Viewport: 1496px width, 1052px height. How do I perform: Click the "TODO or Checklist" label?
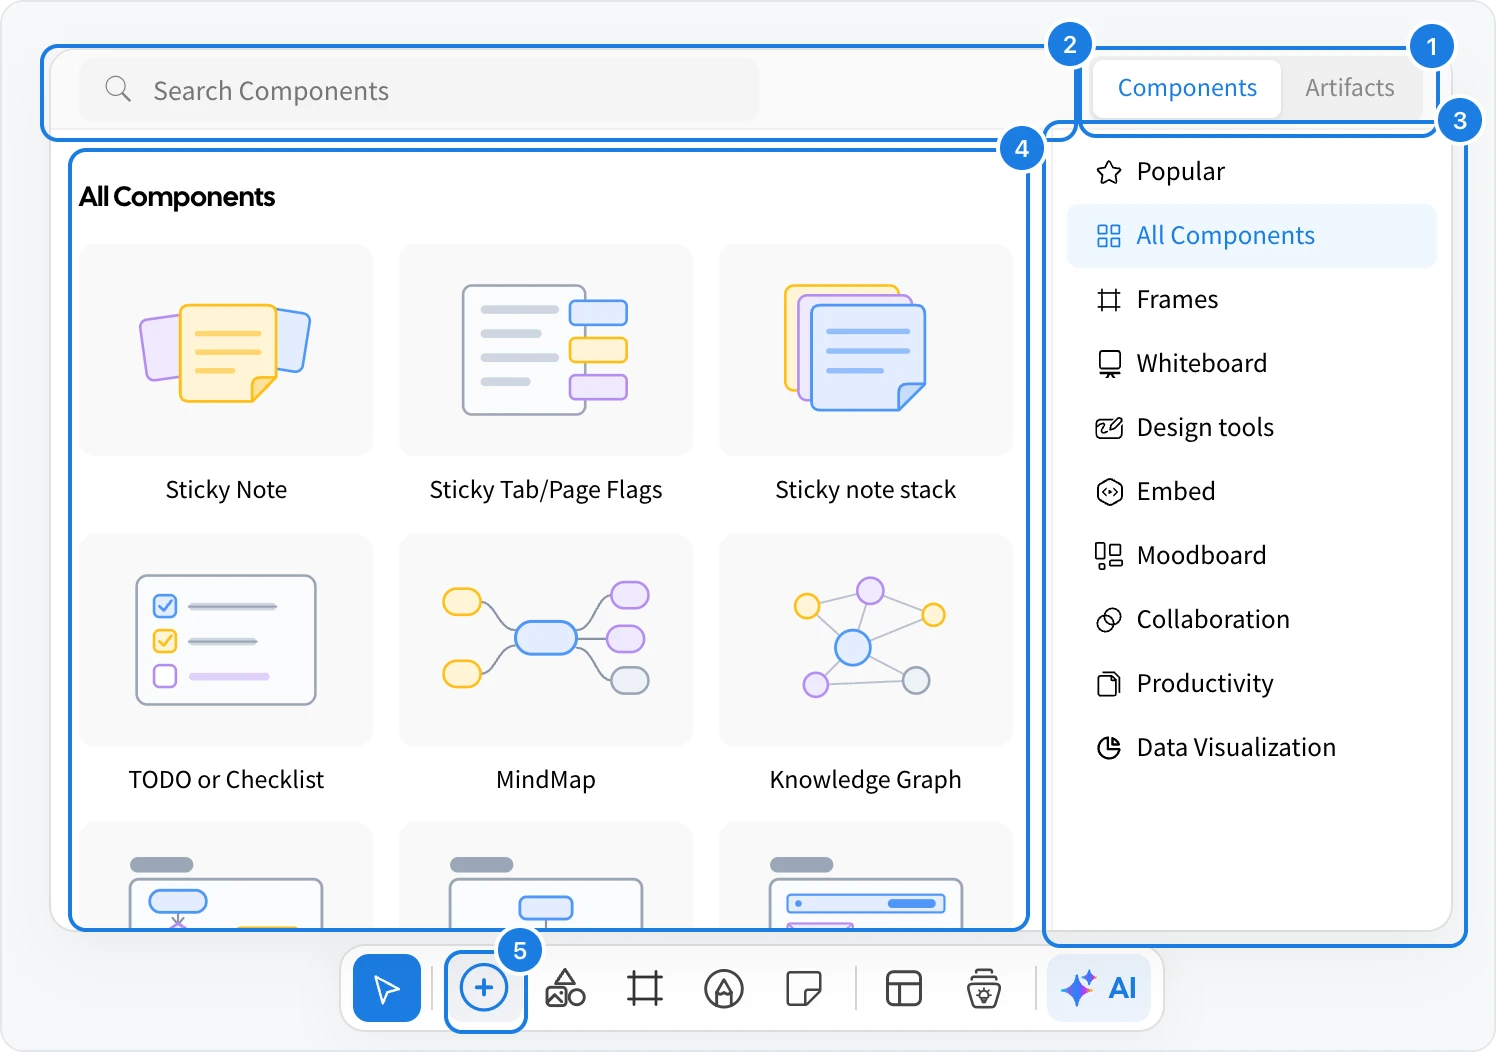tap(226, 780)
